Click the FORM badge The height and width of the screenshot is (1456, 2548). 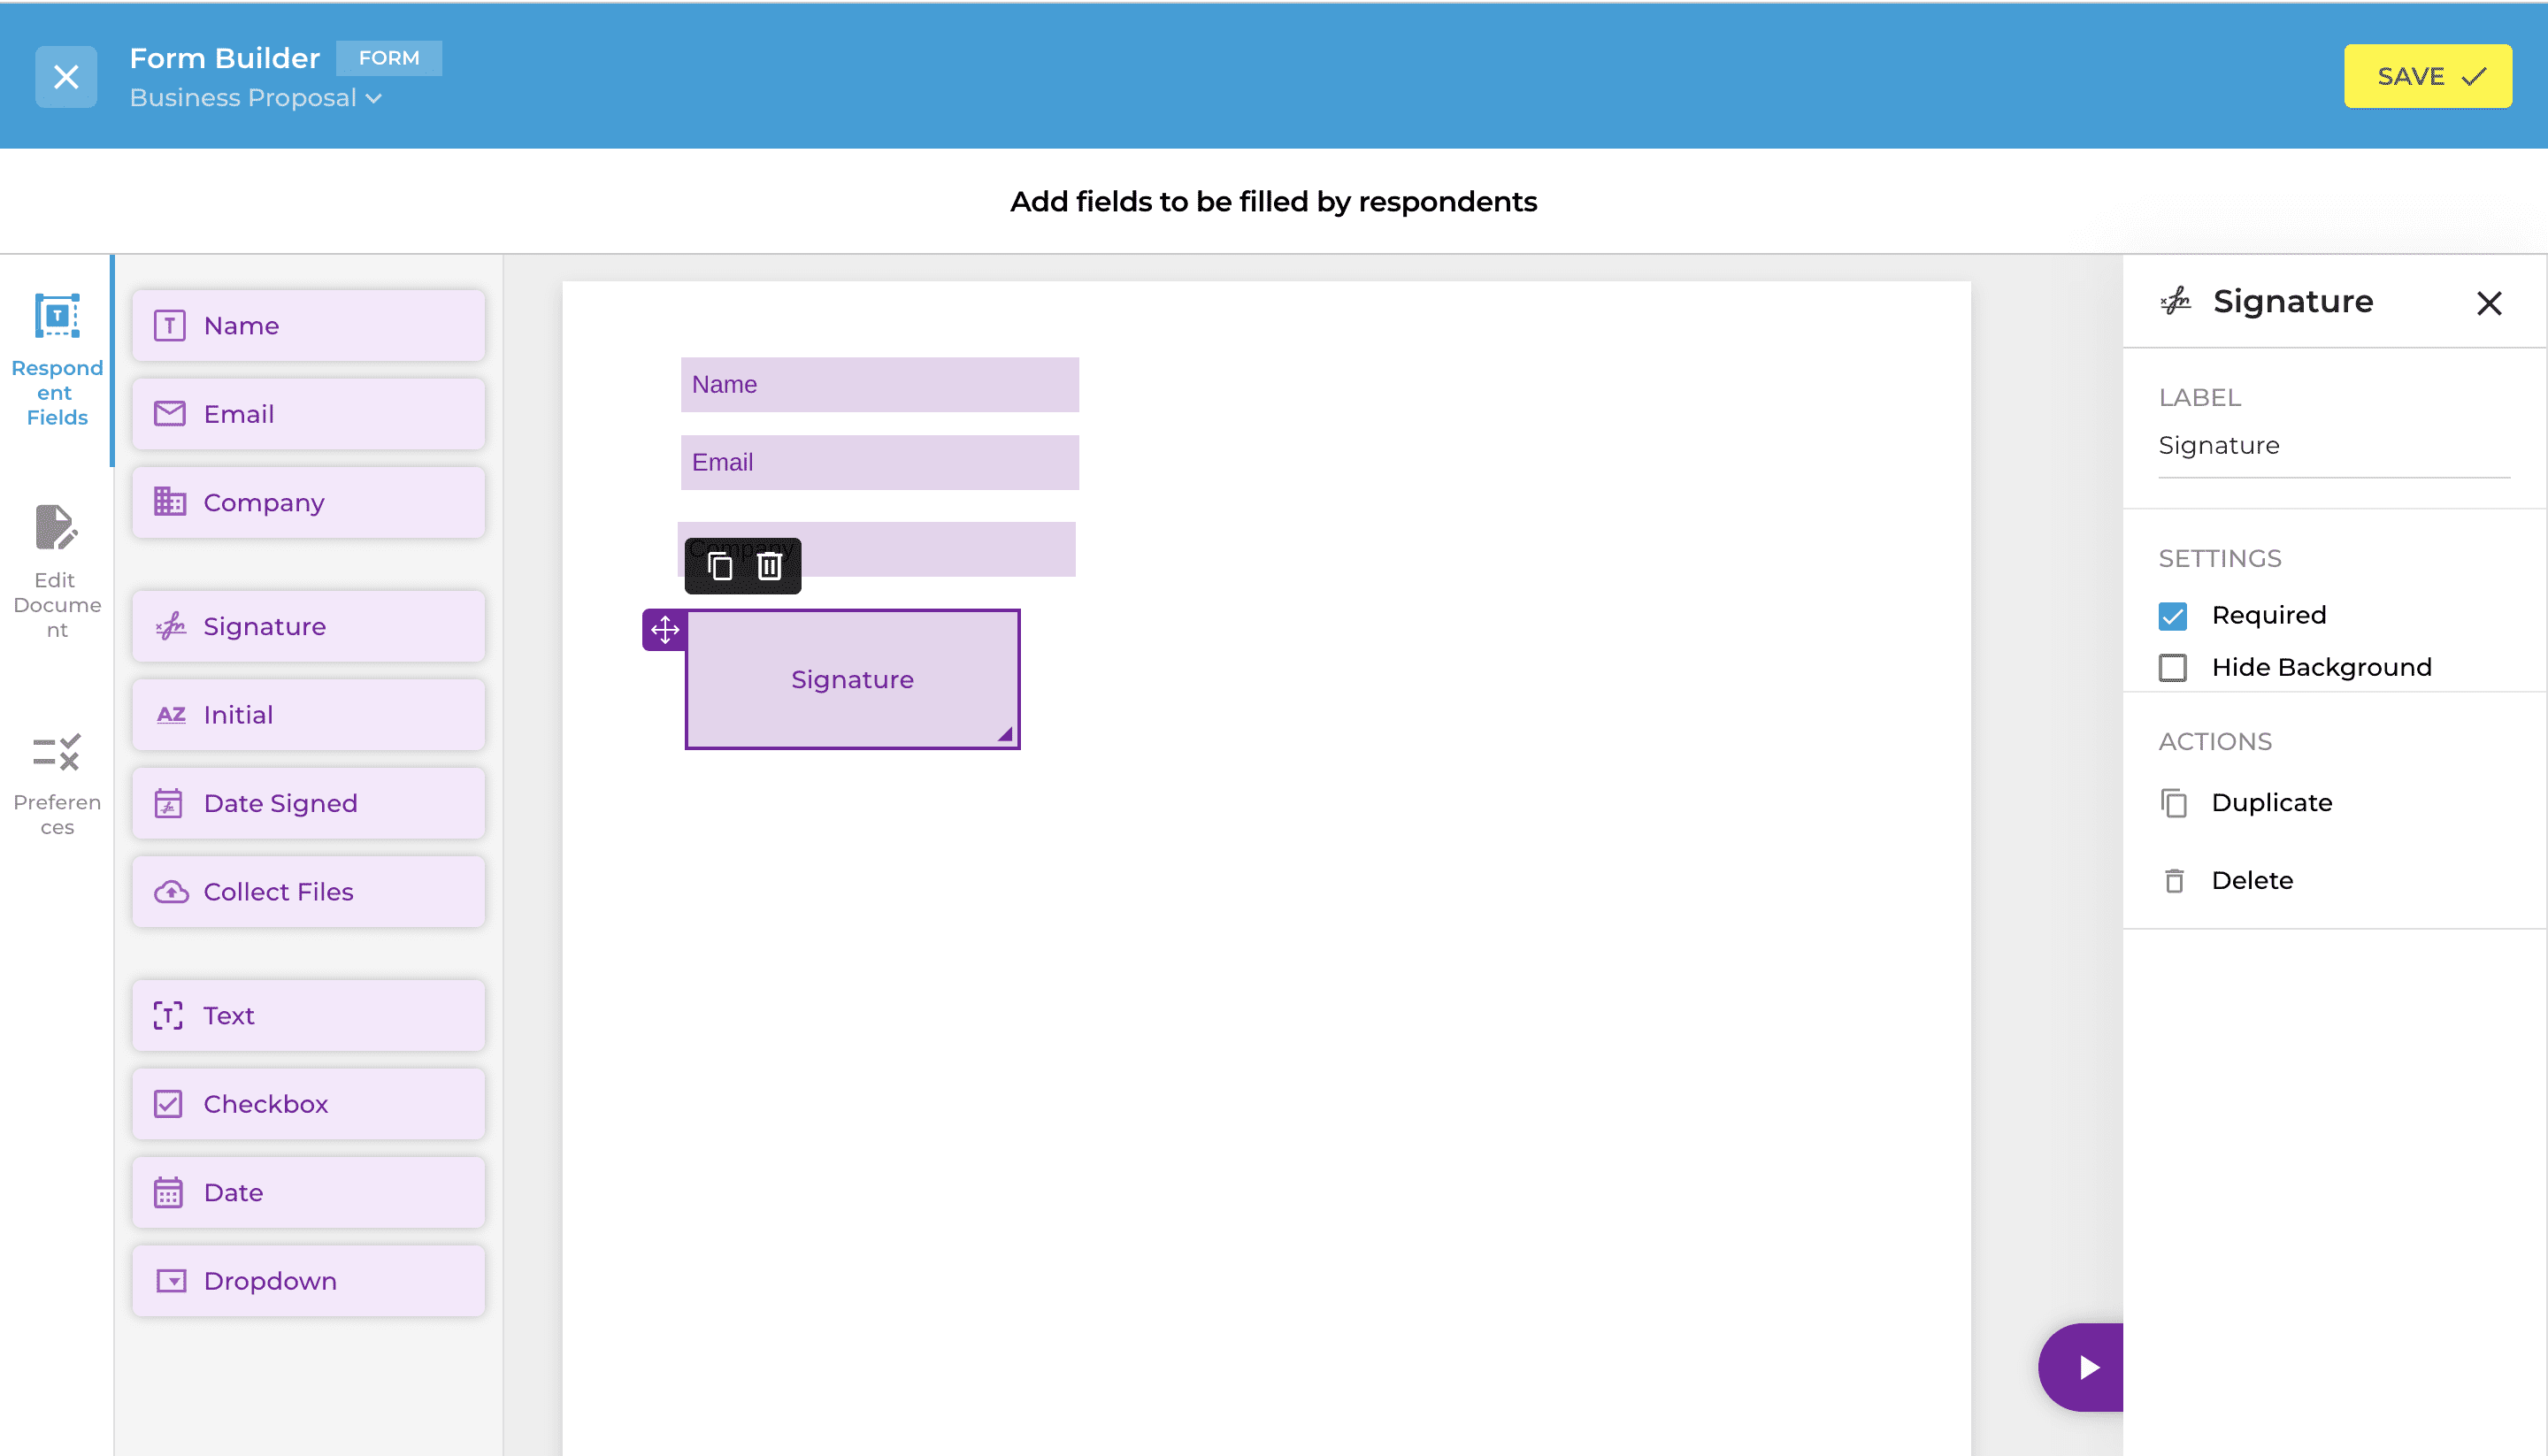pyautogui.click(x=389, y=58)
